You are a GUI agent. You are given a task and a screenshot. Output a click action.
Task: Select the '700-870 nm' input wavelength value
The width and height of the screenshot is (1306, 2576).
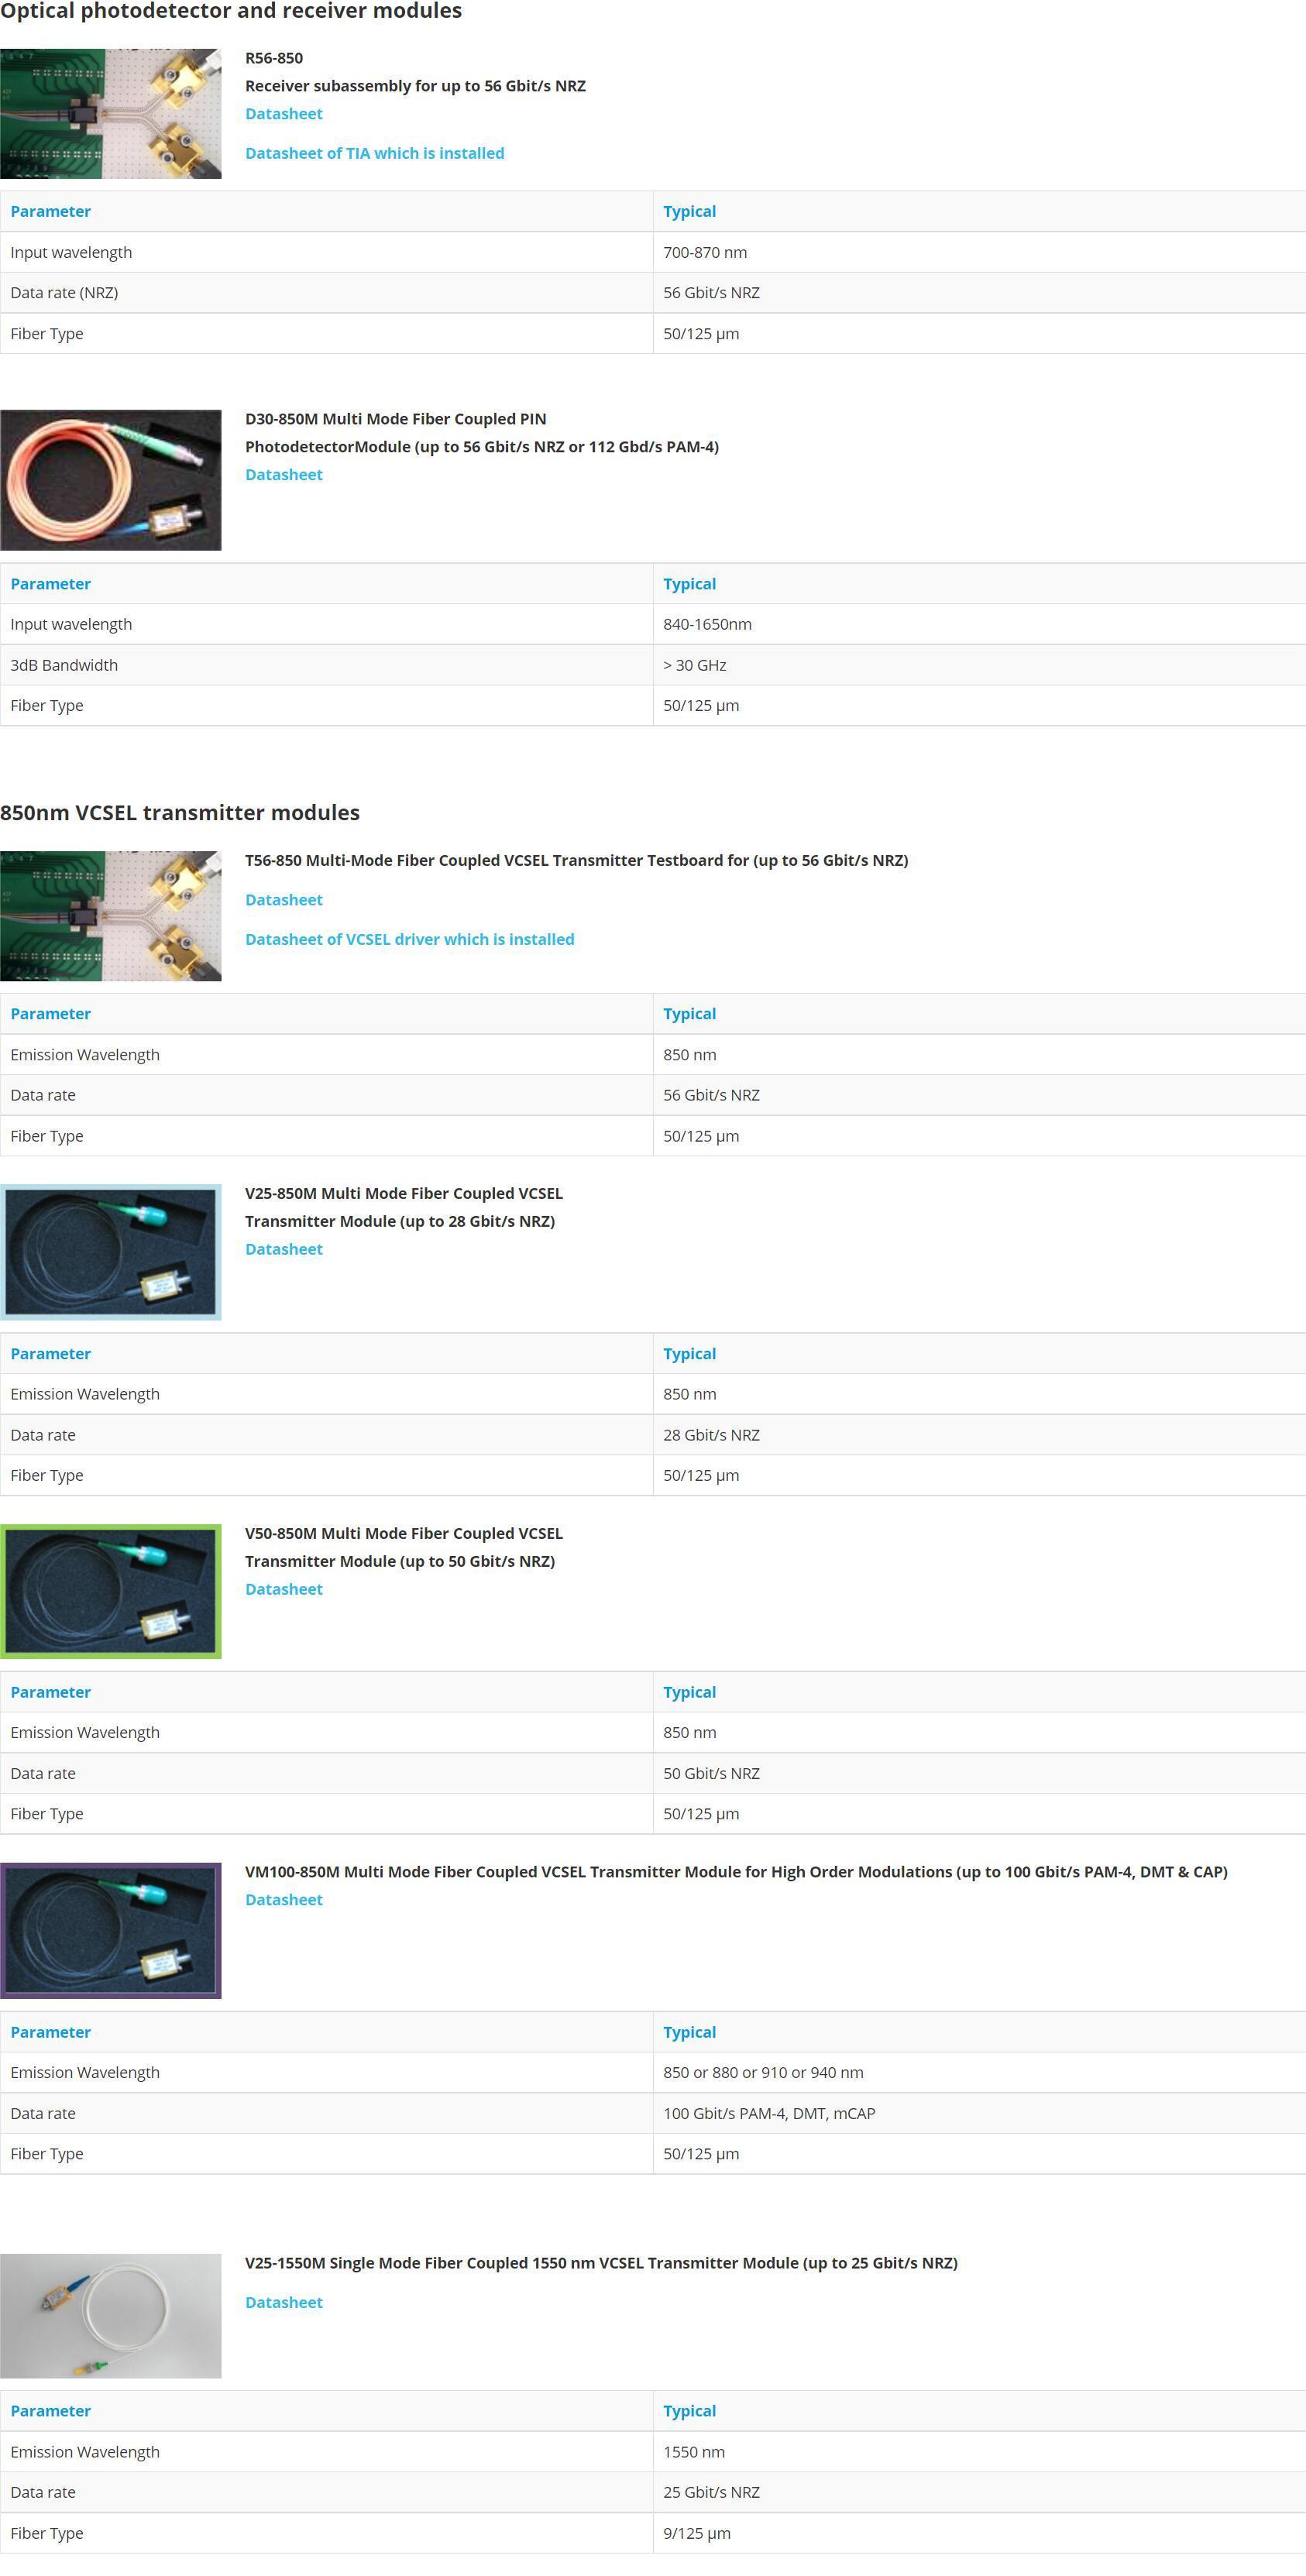pyautogui.click(x=705, y=253)
